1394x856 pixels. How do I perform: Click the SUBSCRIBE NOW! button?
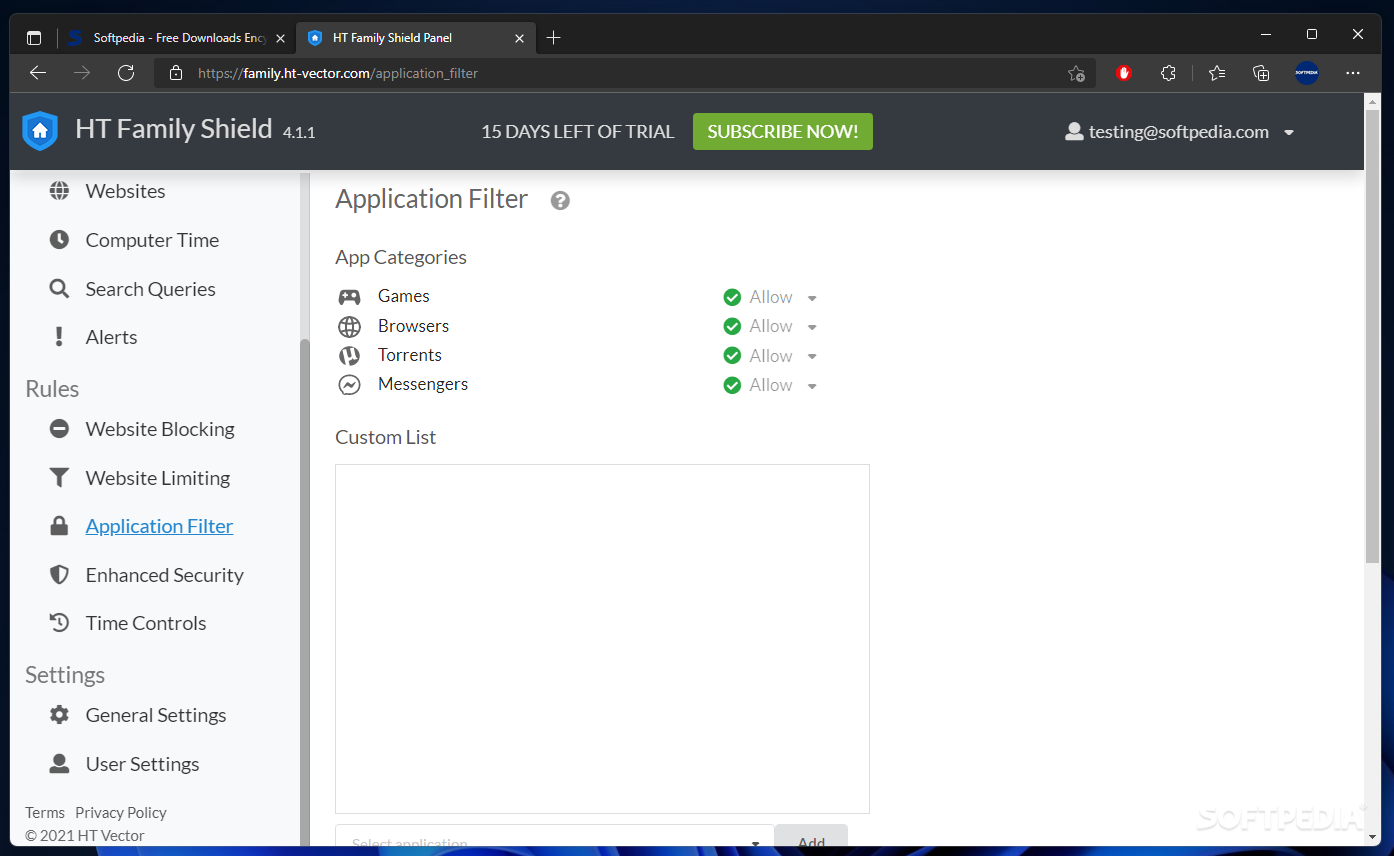pyautogui.click(x=783, y=132)
